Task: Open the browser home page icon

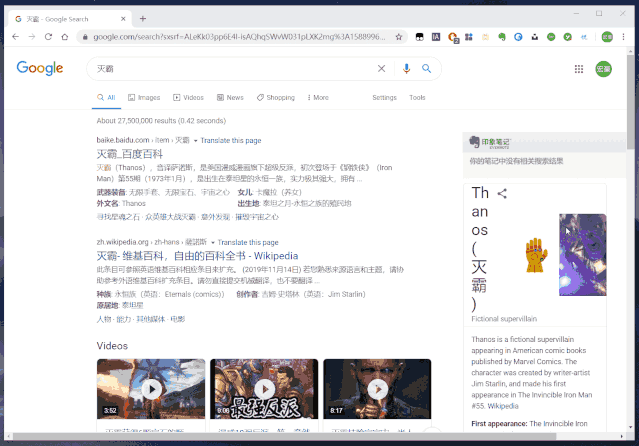Action: pyautogui.click(x=65, y=37)
